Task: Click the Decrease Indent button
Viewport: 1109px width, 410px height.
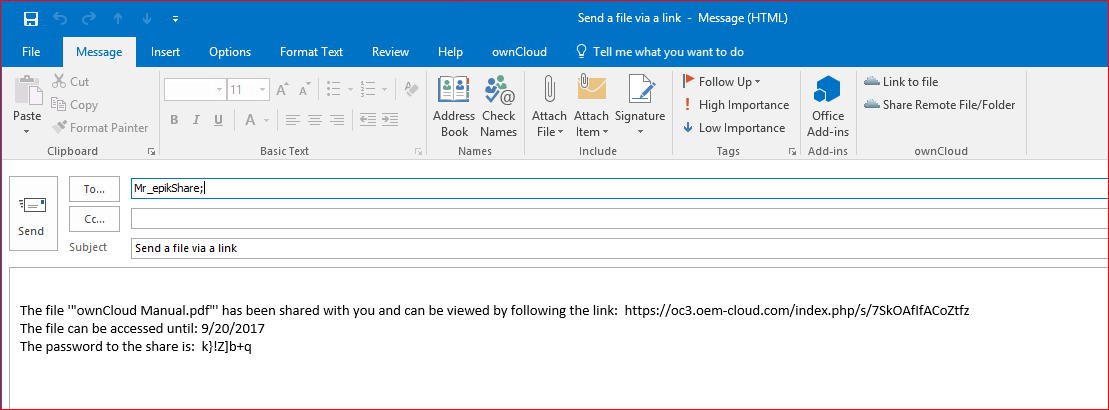Action: (367, 120)
